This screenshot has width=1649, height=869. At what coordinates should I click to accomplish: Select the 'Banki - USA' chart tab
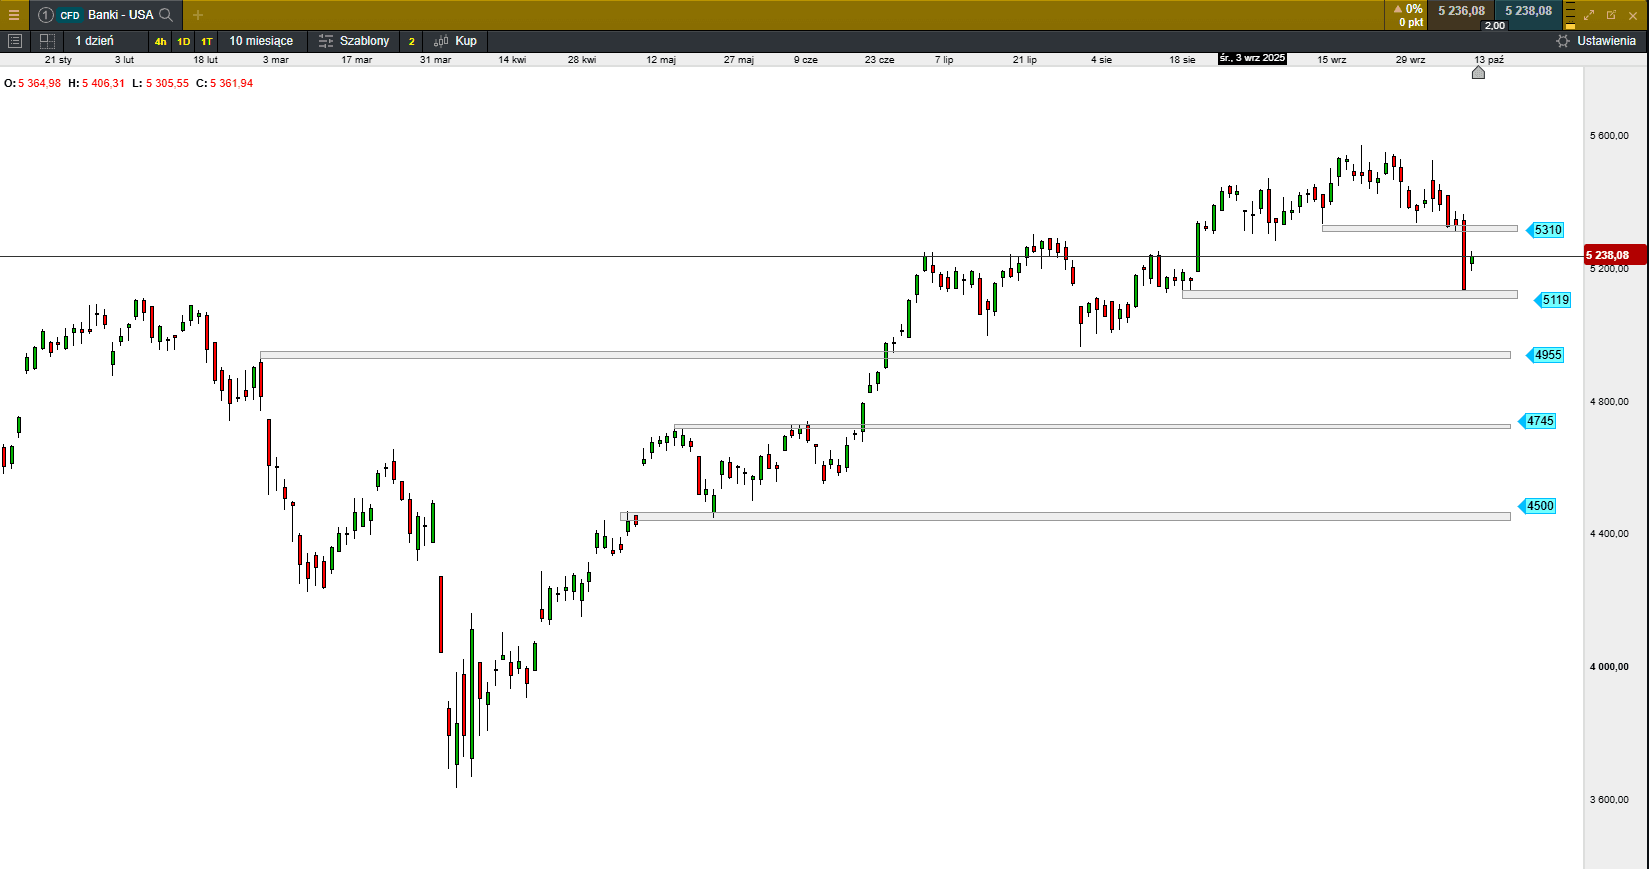click(120, 15)
